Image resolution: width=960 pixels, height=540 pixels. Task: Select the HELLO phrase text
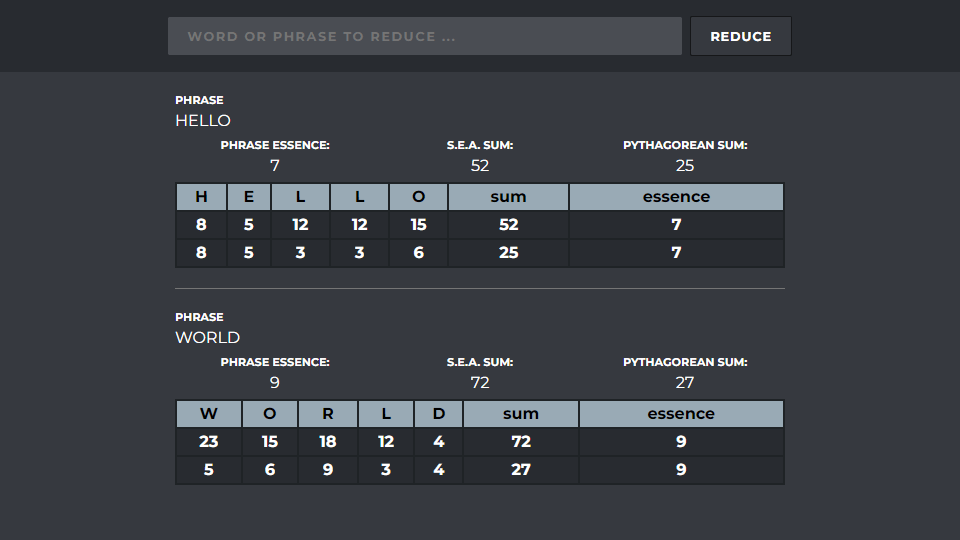click(x=203, y=121)
